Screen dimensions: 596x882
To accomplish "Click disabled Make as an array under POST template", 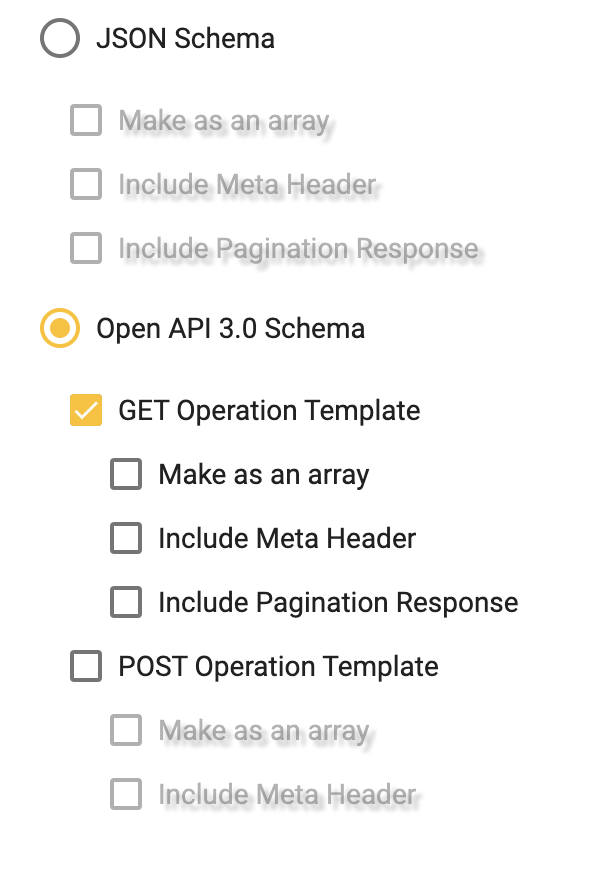I will coord(126,730).
